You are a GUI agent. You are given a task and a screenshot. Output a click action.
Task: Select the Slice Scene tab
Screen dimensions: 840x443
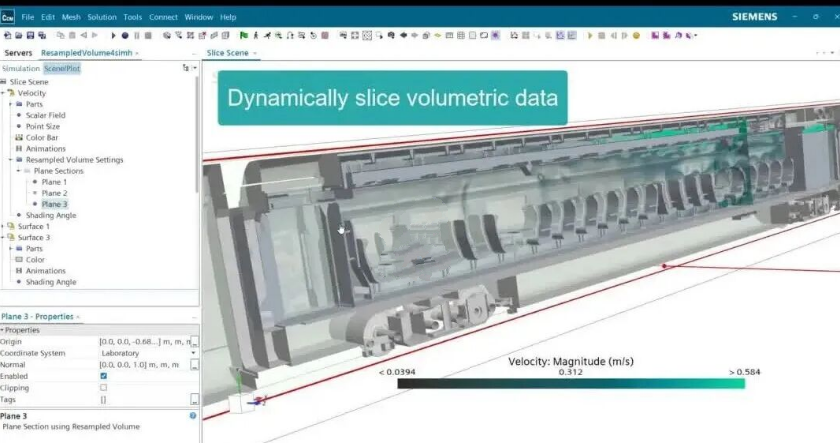coord(227,52)
